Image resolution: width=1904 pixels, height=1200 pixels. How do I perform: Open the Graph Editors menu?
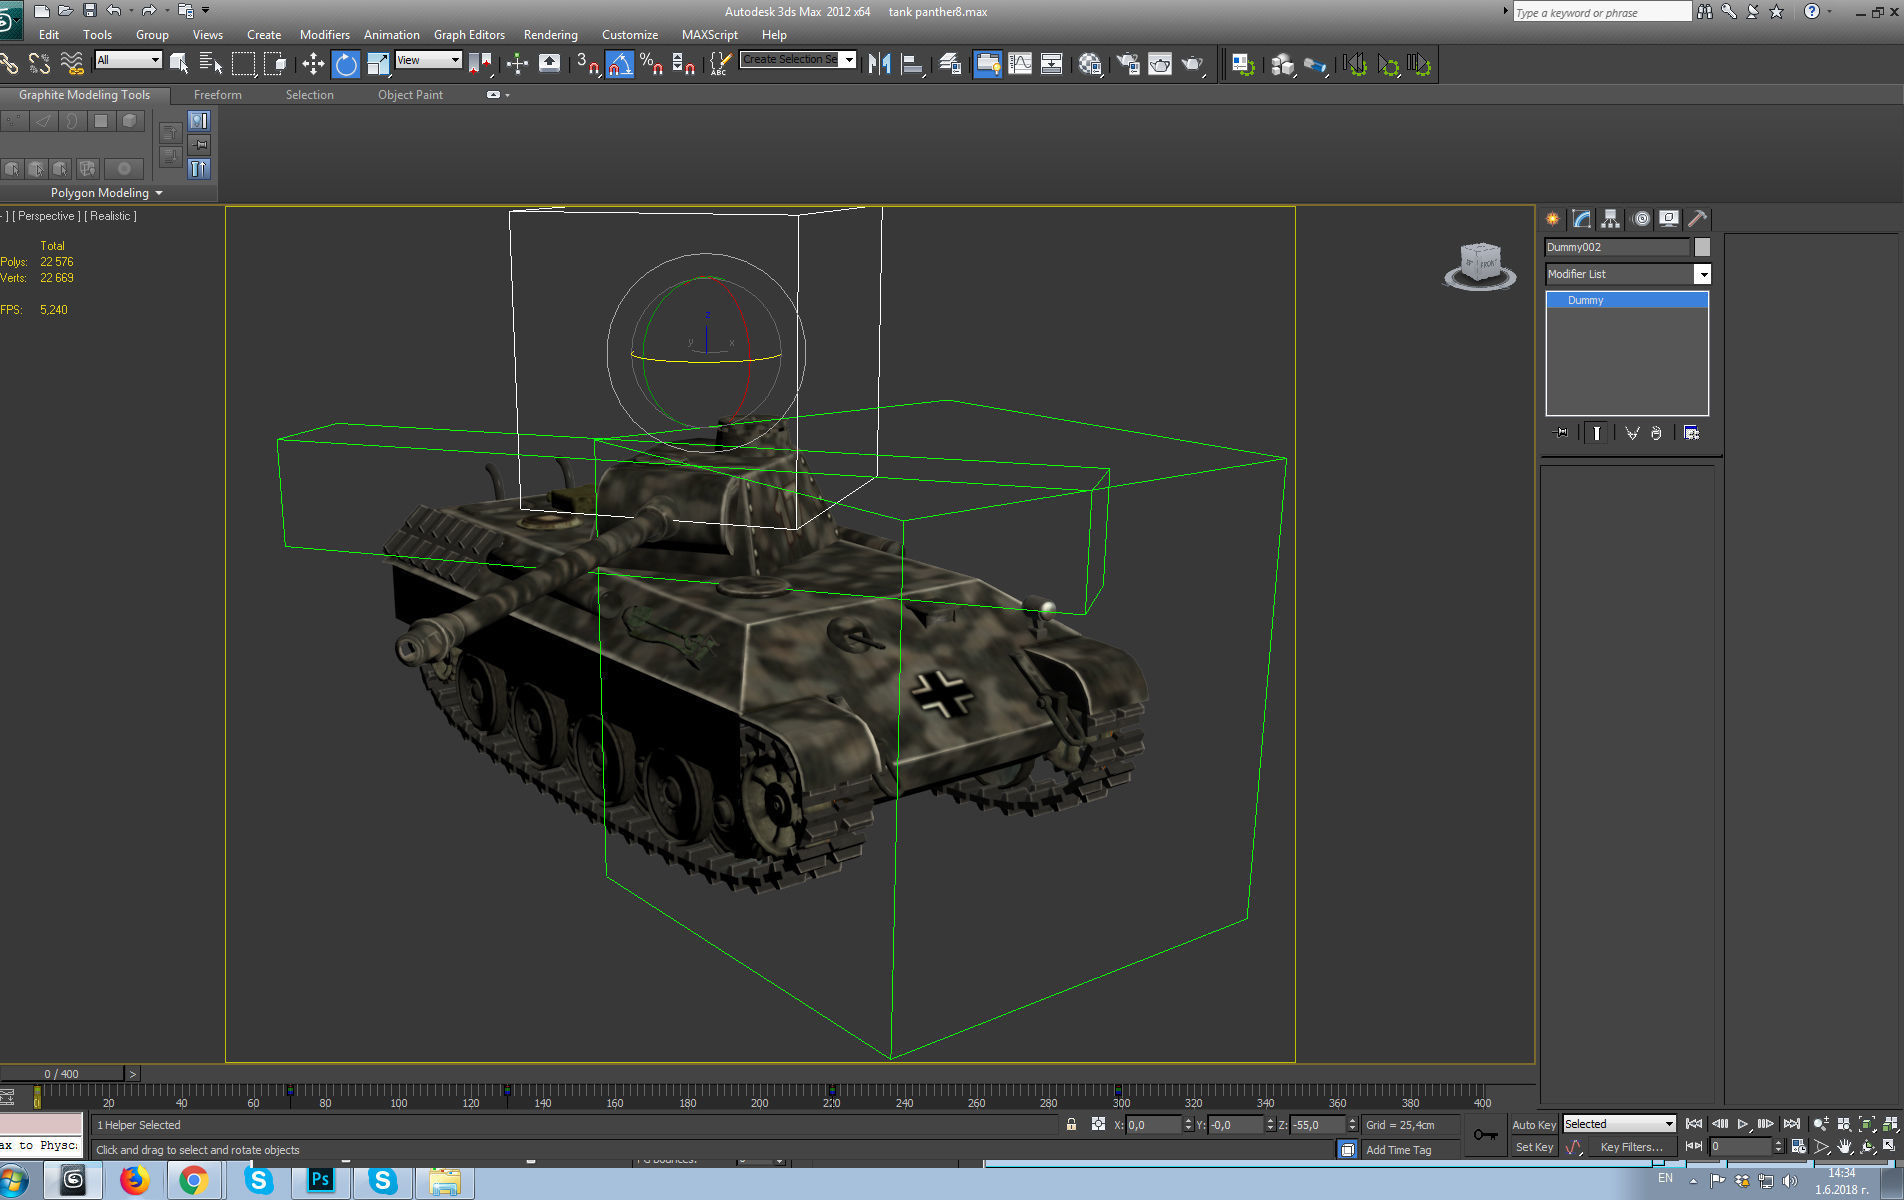click(x=469, y=35)
